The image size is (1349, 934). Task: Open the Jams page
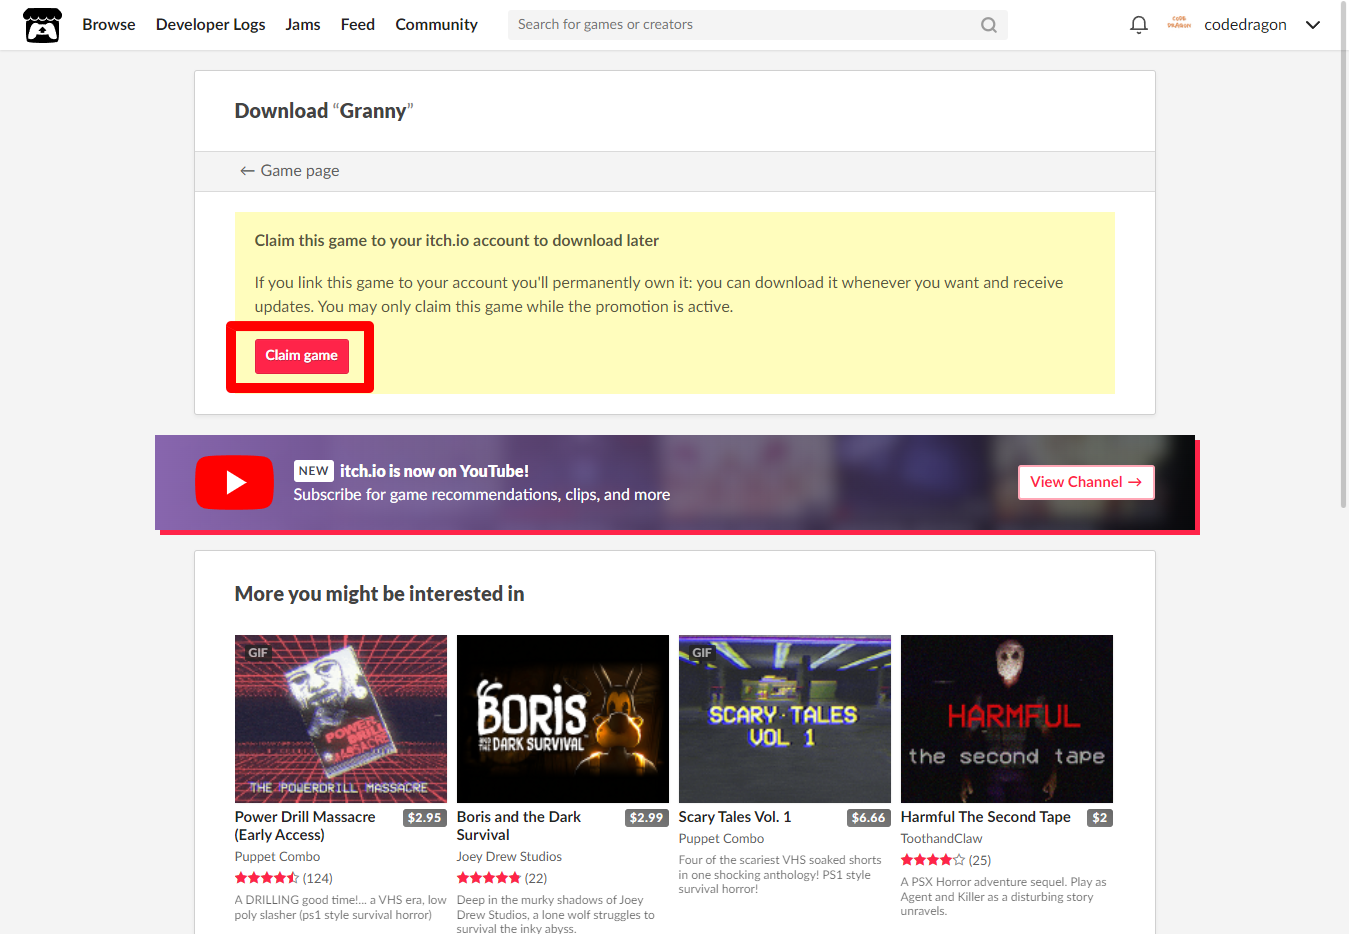click(303, 25)
